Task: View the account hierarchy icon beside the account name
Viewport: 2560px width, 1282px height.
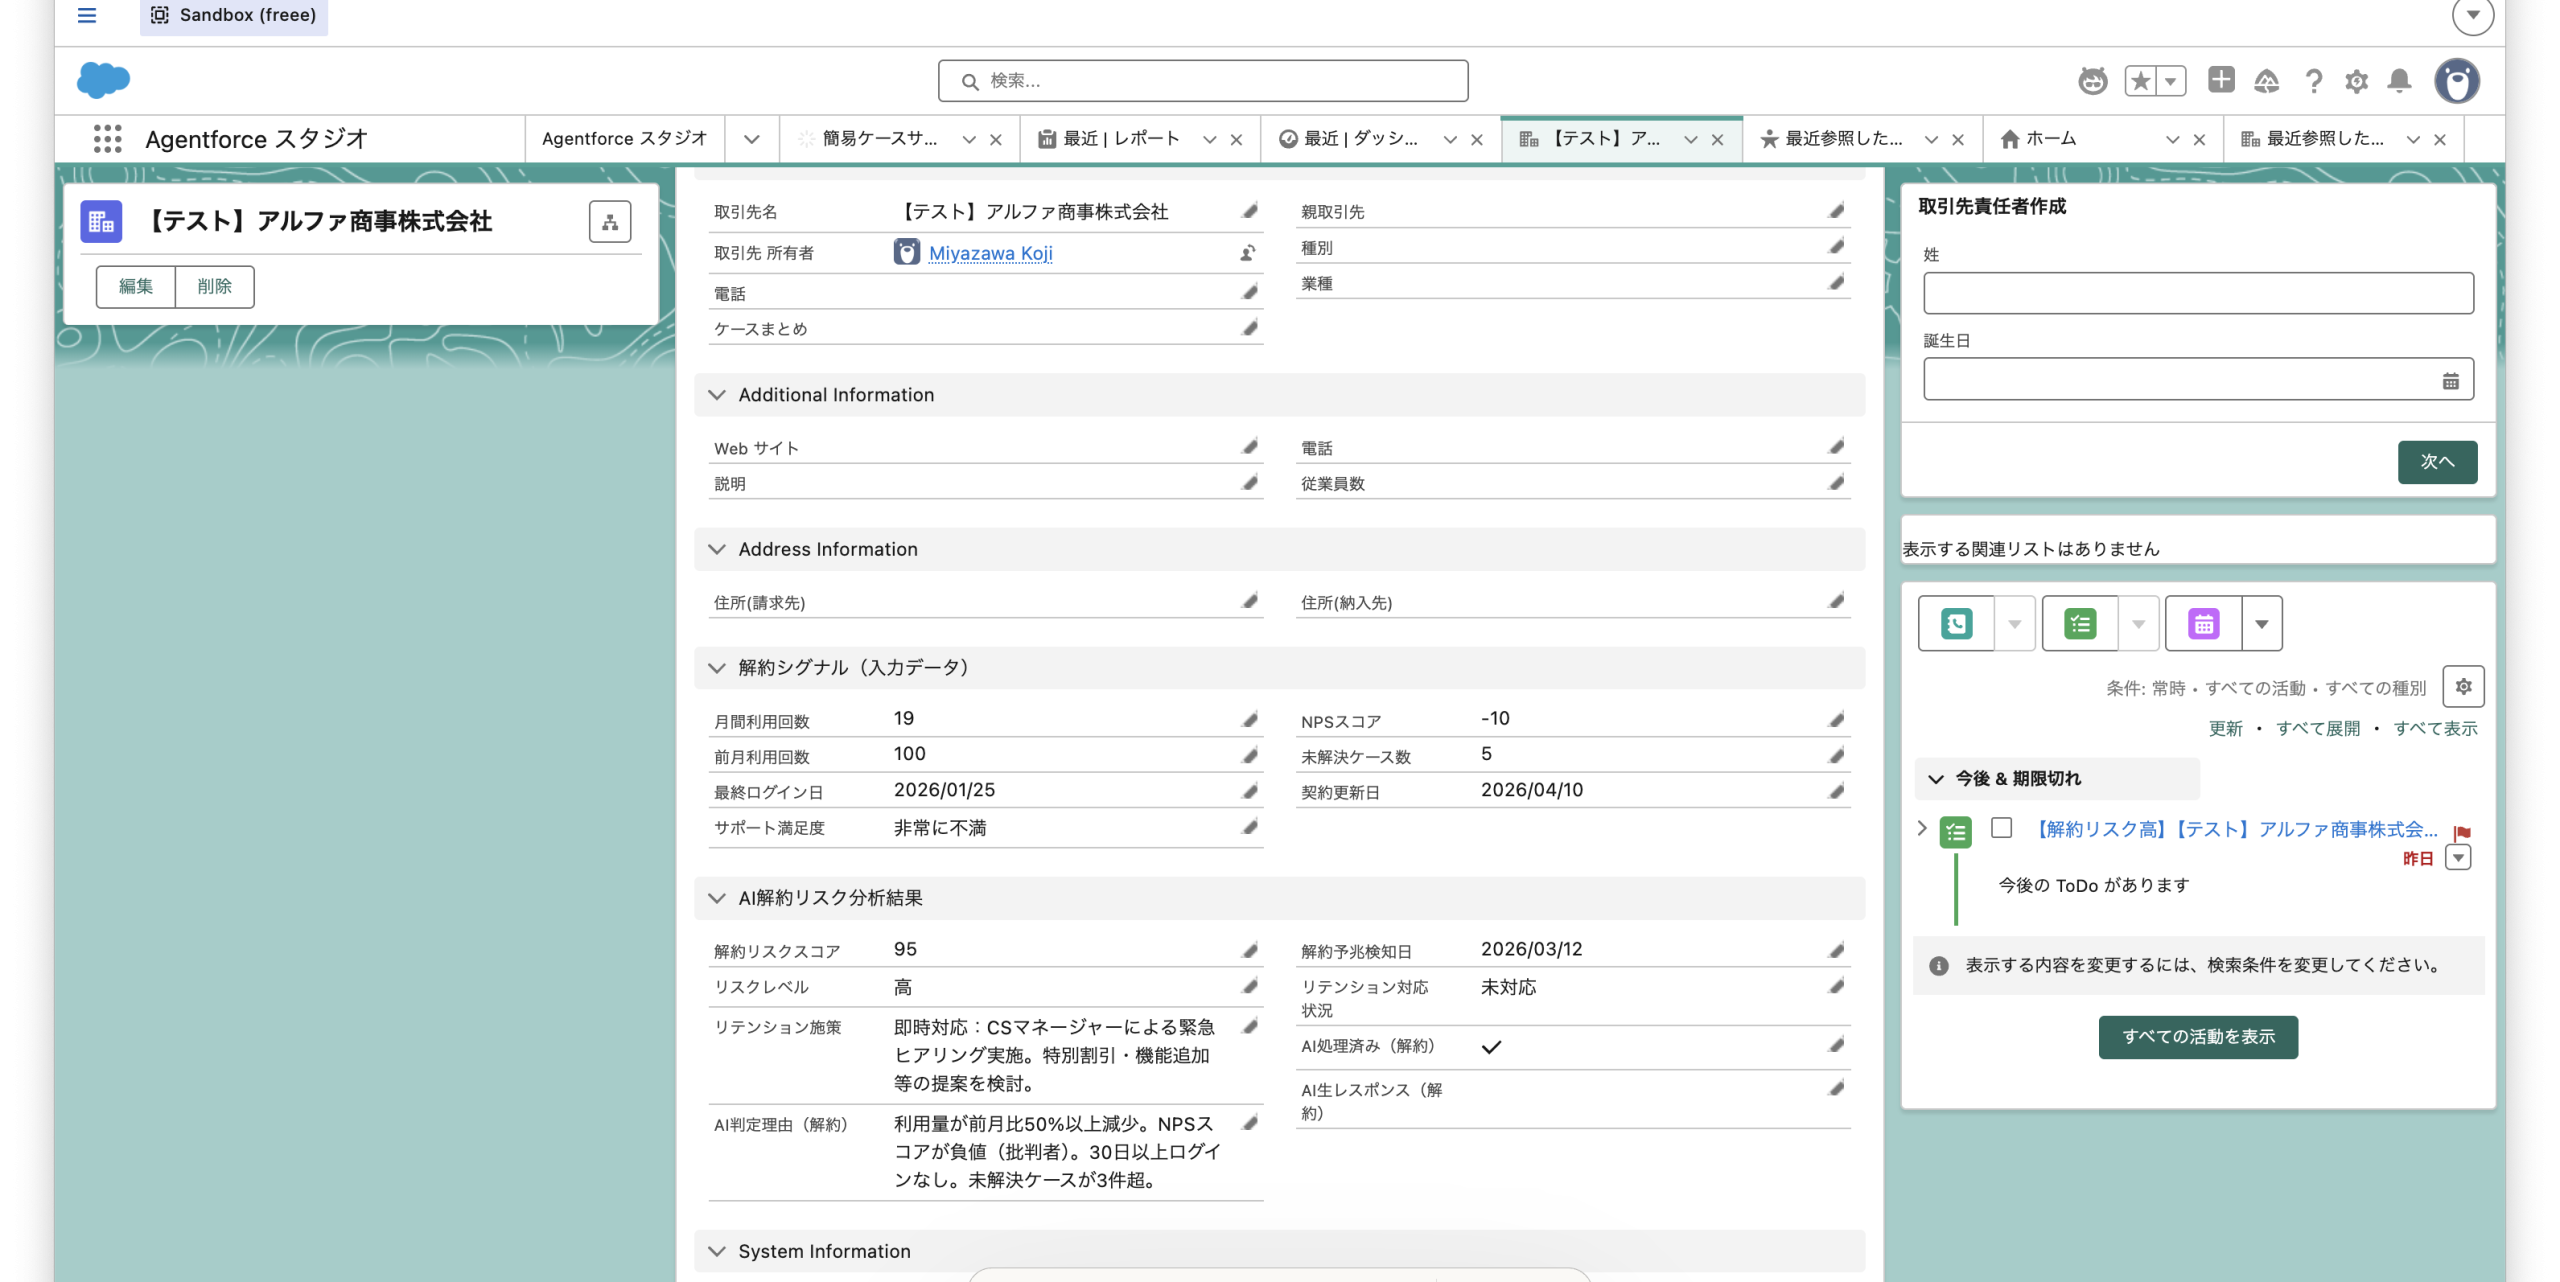Action: point(609,221)
